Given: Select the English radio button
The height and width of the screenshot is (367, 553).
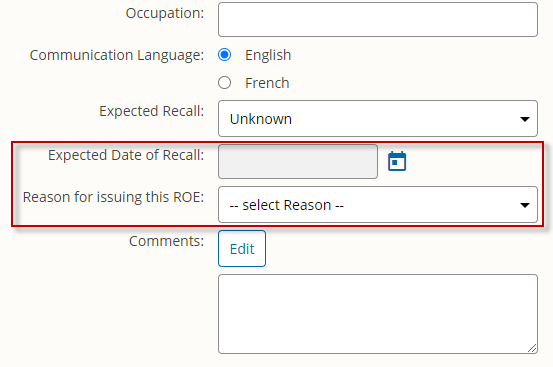Looking at the screenshot, I should [225, 55].
